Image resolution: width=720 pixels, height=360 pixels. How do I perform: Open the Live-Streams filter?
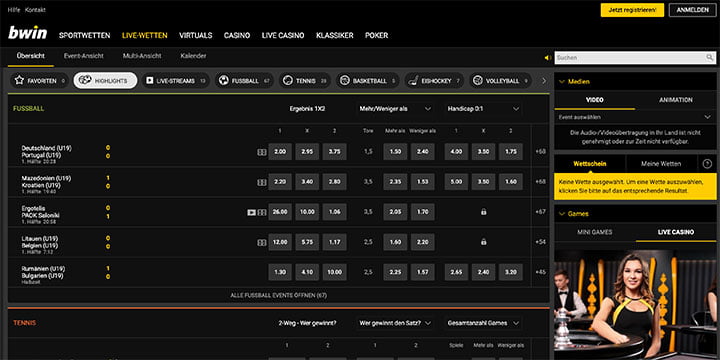coord(175,81)
